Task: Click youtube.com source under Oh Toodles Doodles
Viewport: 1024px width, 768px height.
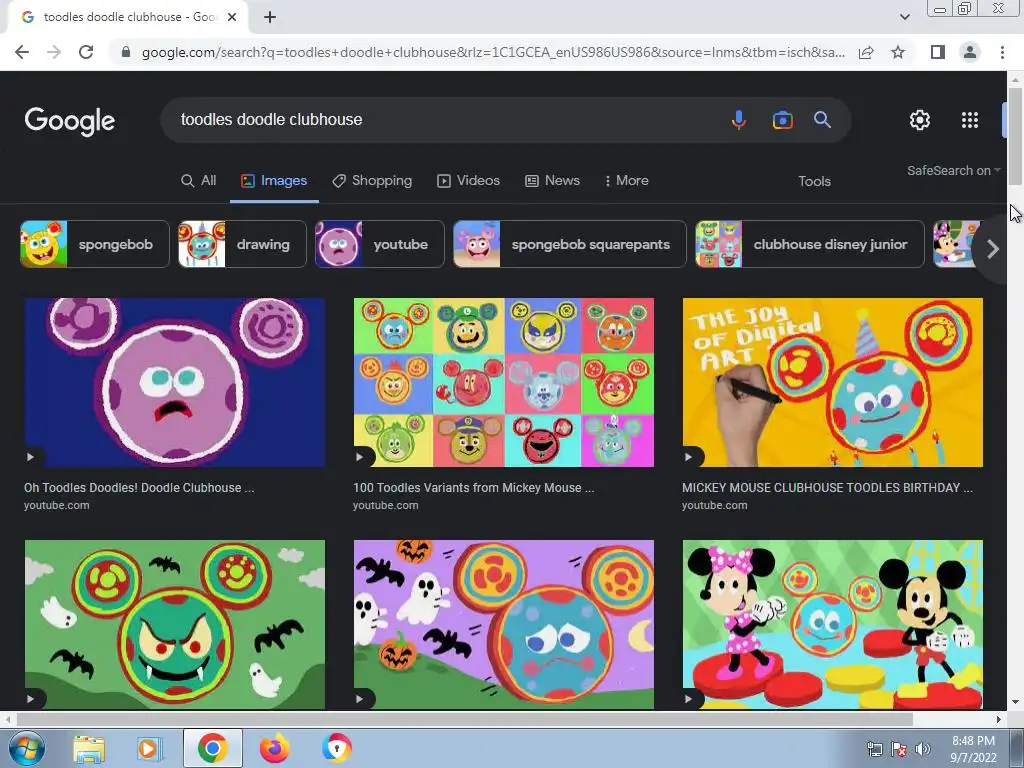Action: (x=57, y=505)
